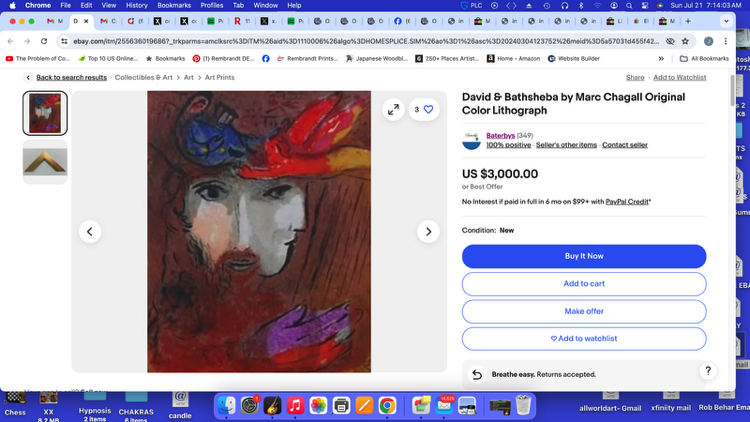Image resolution: width=750 pixels, height=422 pixels.
Task: Click the heart icon to favorite the listing
Action: (x=428, y=110)
